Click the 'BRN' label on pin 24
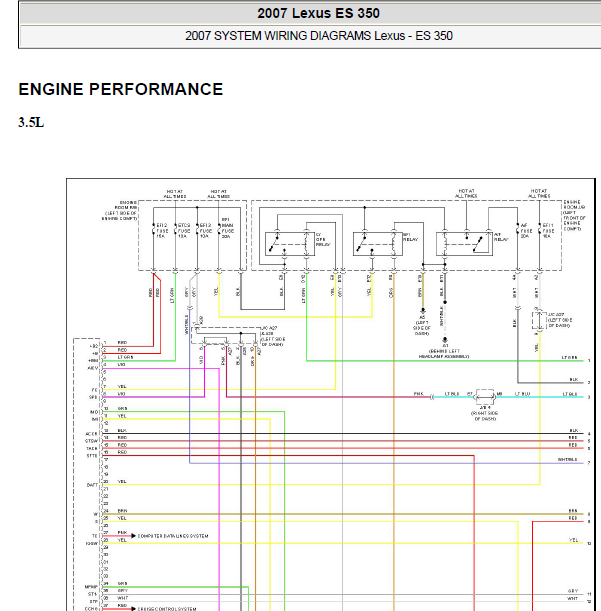This screenshot has height=611, width=601. tap(122, 511)
